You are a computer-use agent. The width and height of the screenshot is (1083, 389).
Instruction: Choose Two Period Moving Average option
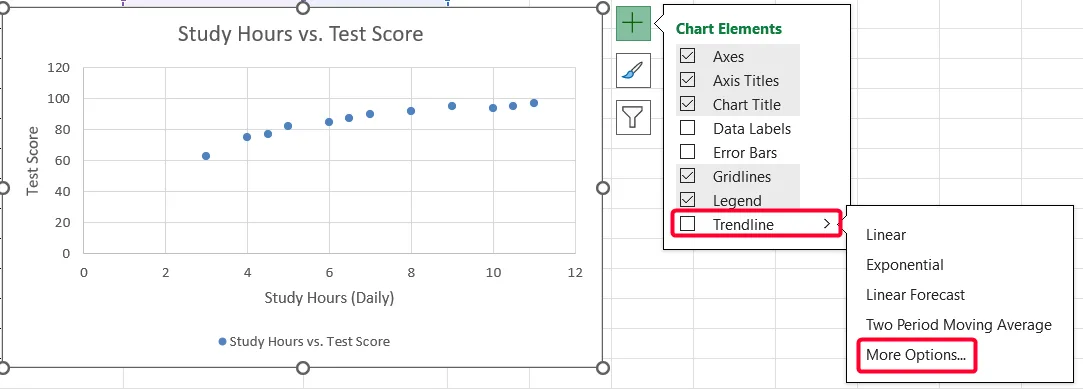pyautogui.click(x=959, y=325)
